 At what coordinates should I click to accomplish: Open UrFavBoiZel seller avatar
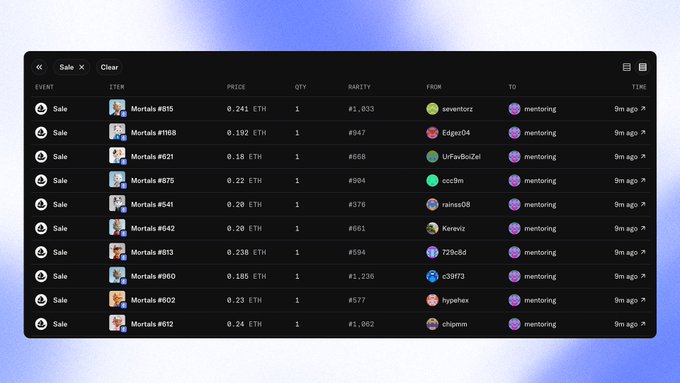[432, 157]
